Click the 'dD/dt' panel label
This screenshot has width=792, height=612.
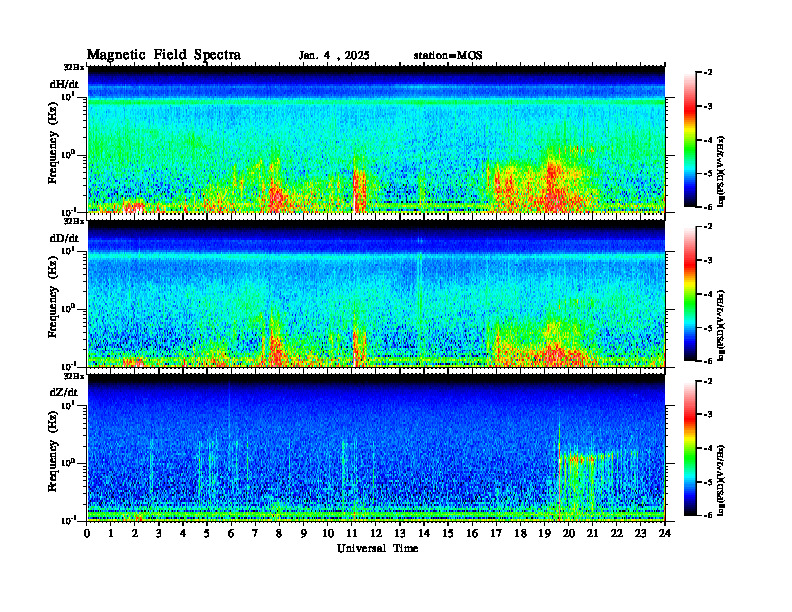click(64, 238)
